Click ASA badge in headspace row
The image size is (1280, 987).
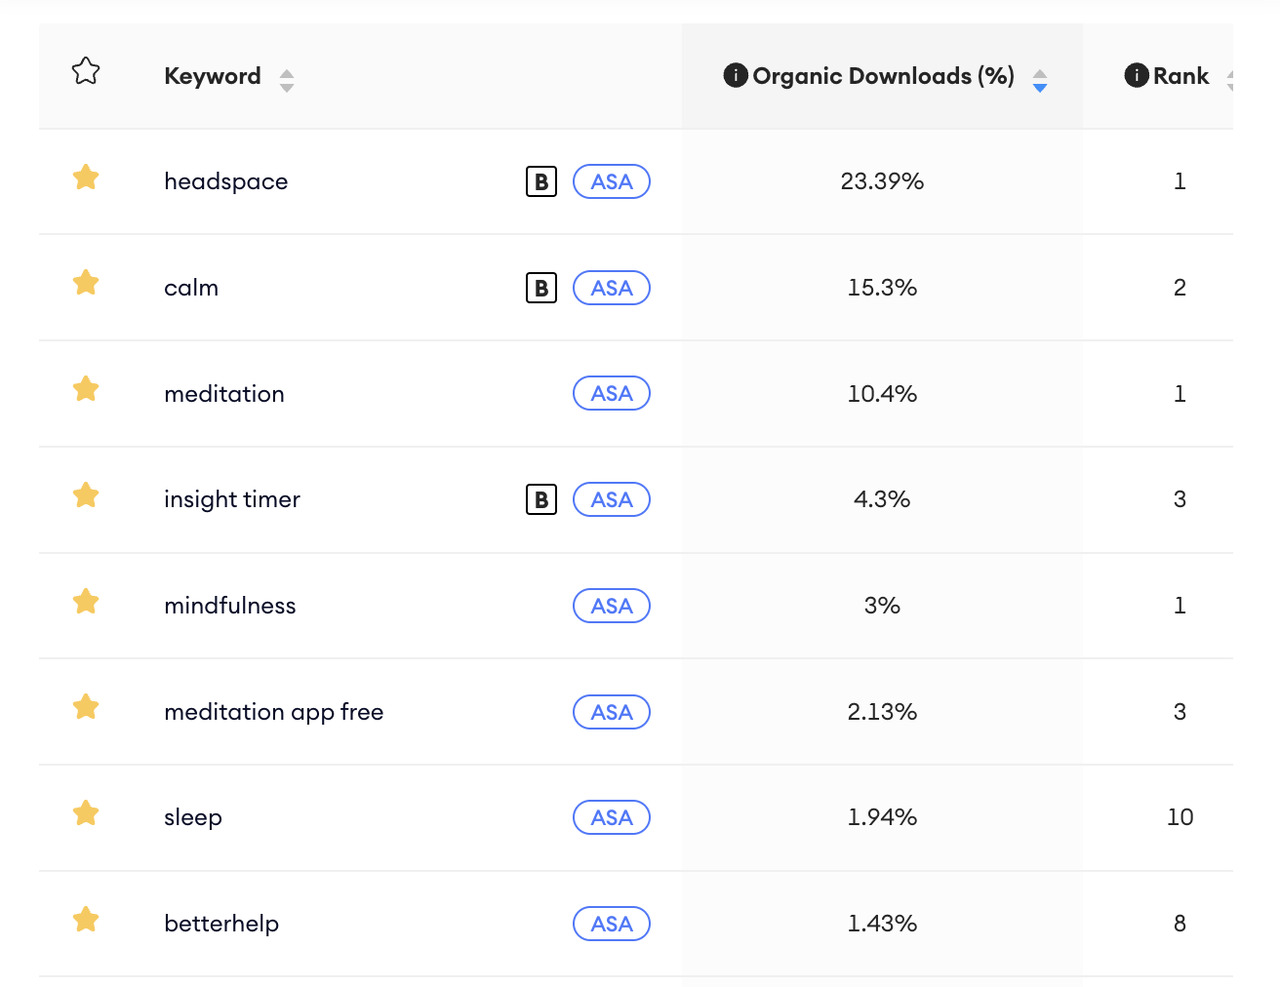click(612, 181)
